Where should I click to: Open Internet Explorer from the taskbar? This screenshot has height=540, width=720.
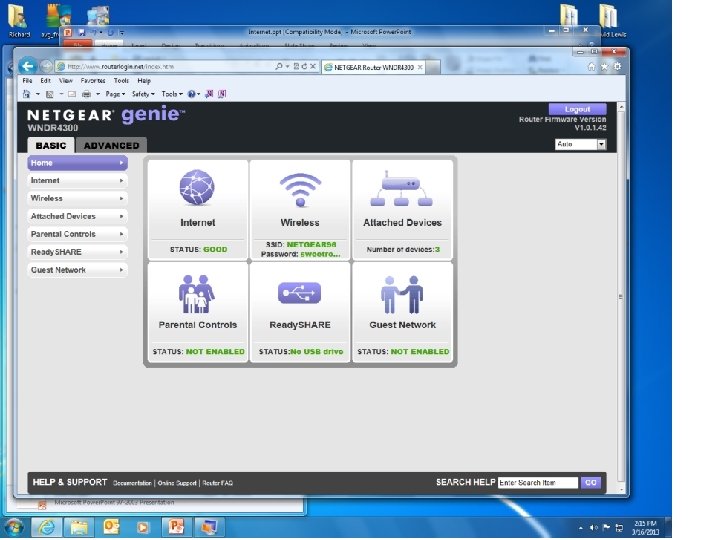tap(46, 526)
